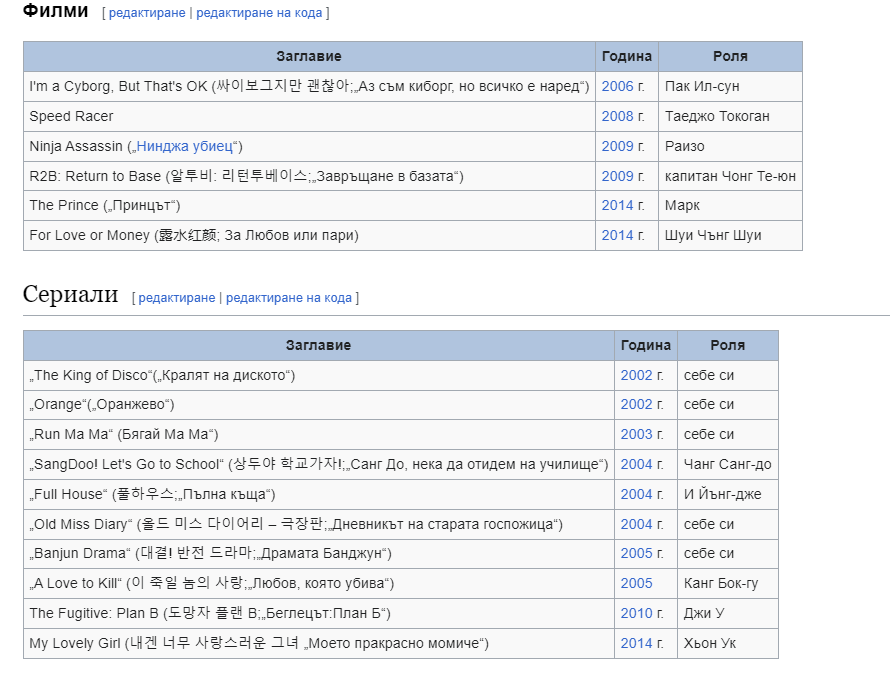Click 'редактиране' link beside Сериали heading
890x673 pixels.
[x=177, y=298]
